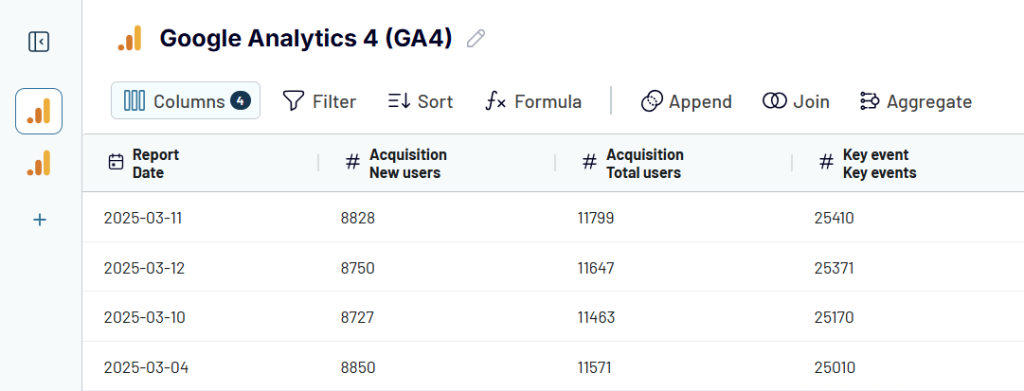Select the 2025-03-11 date cell
This screenshot has height=391, width=1024.
pos(143,218)
